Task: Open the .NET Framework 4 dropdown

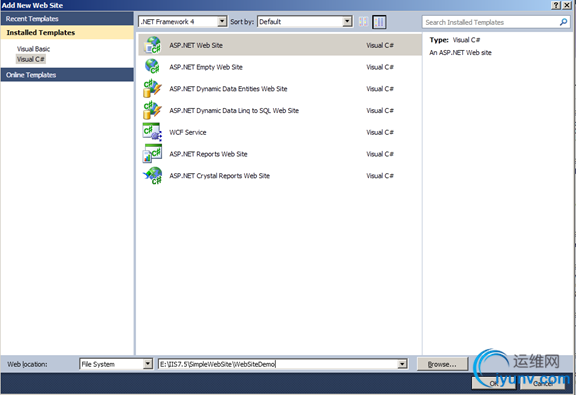Action: tap(222, 22)
